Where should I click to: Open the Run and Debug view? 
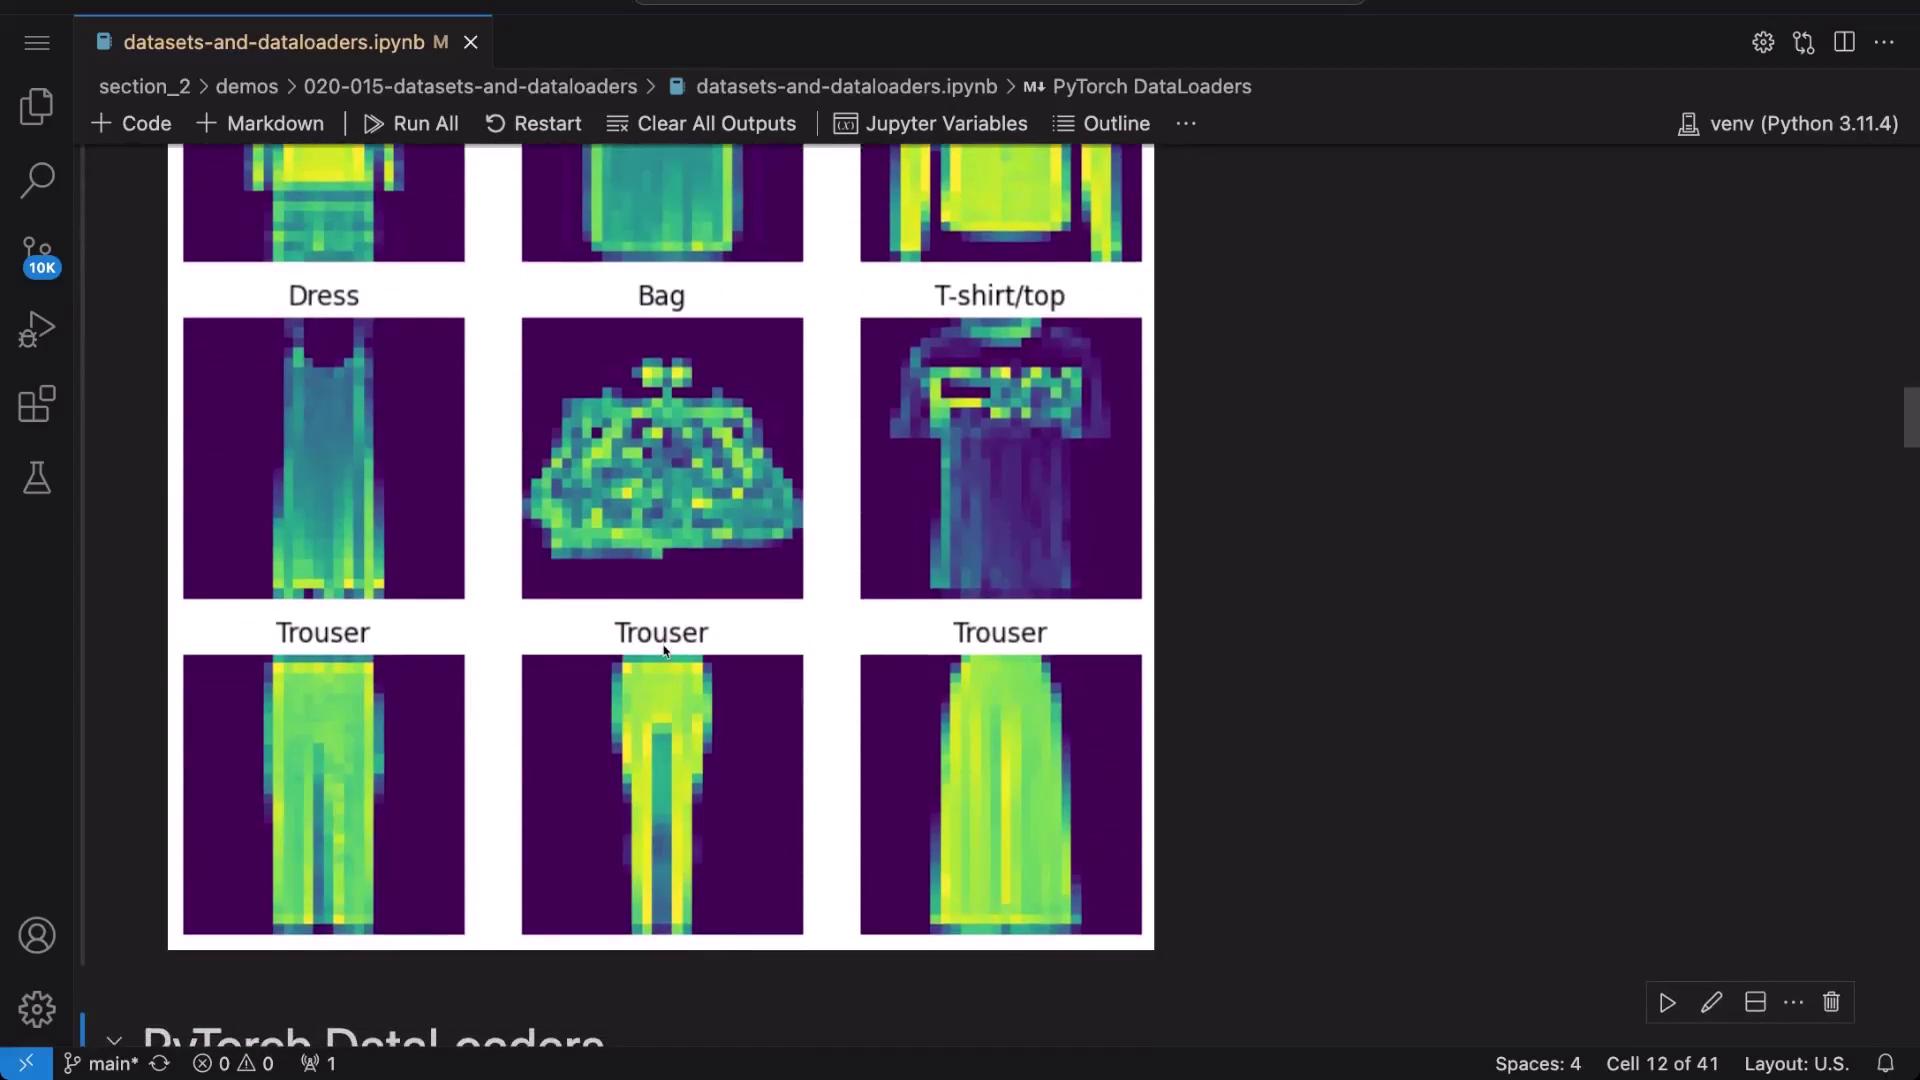(x=37, y=330)
